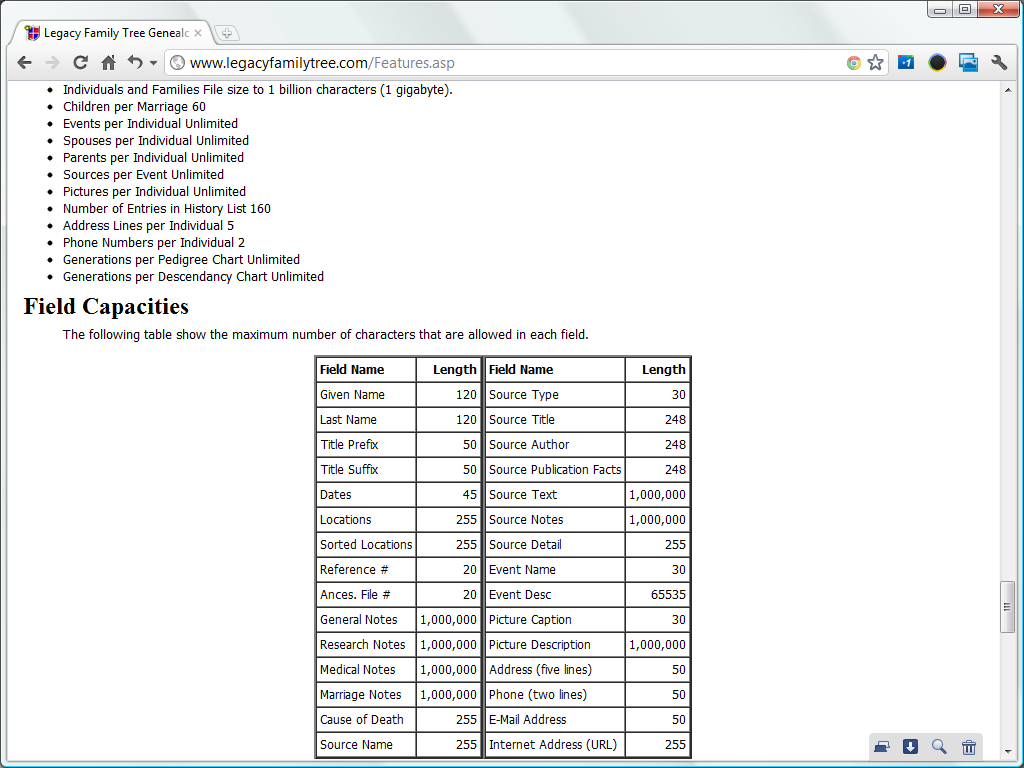Click 'Address Lines per Individual 5' item
Viewport: 1024px width, 768px height.
(x=148, y=225)
